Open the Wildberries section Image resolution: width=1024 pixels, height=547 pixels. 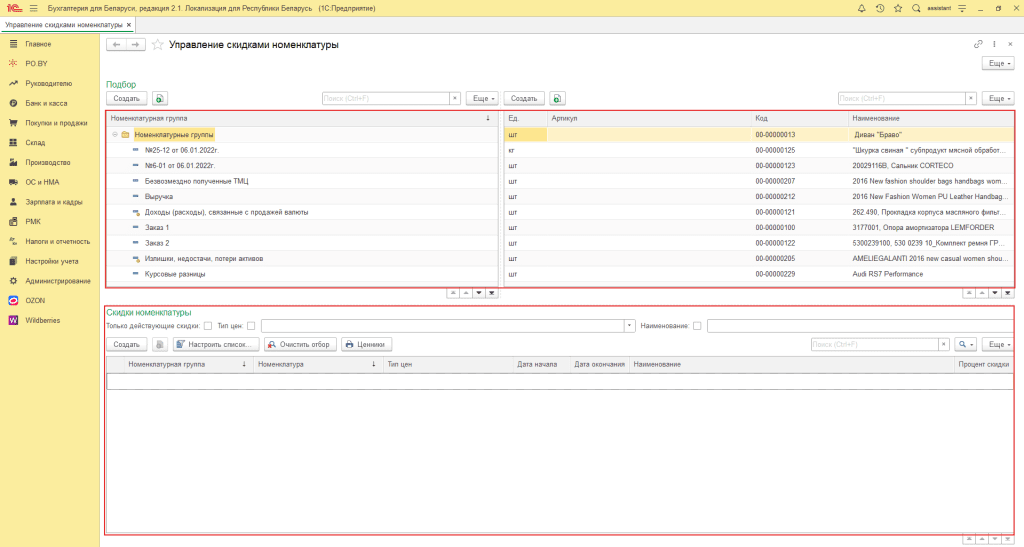point(42,320)
